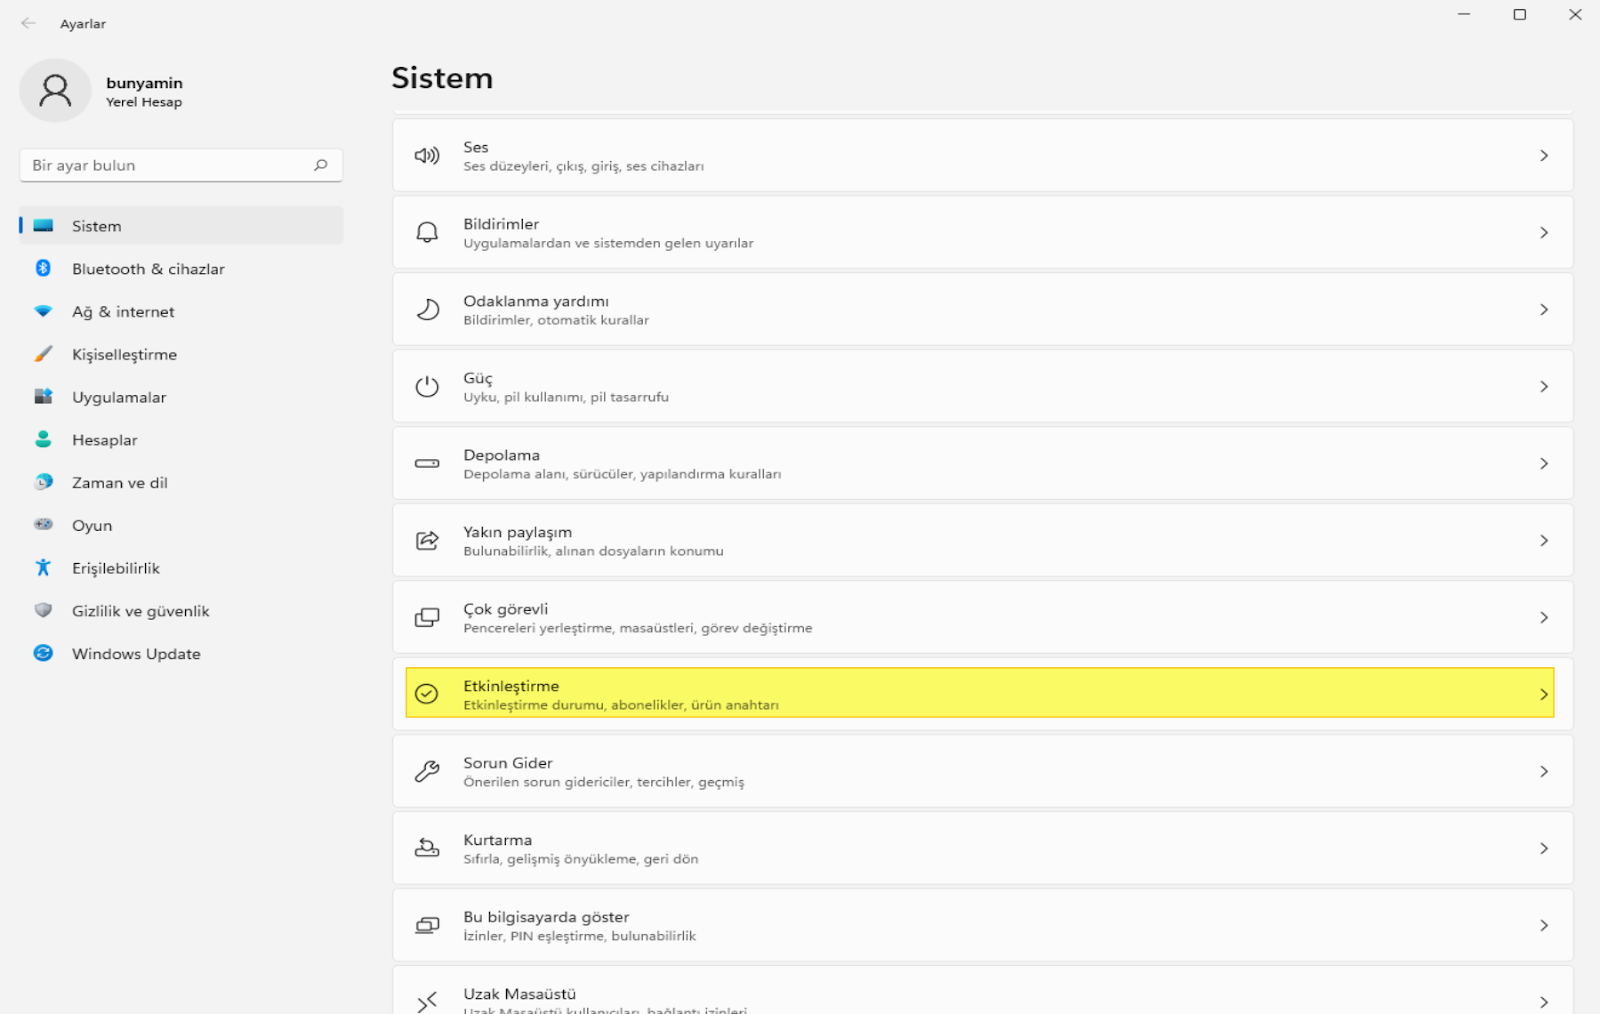Expand the Çok görevli row chevron

click(1544, 618)
